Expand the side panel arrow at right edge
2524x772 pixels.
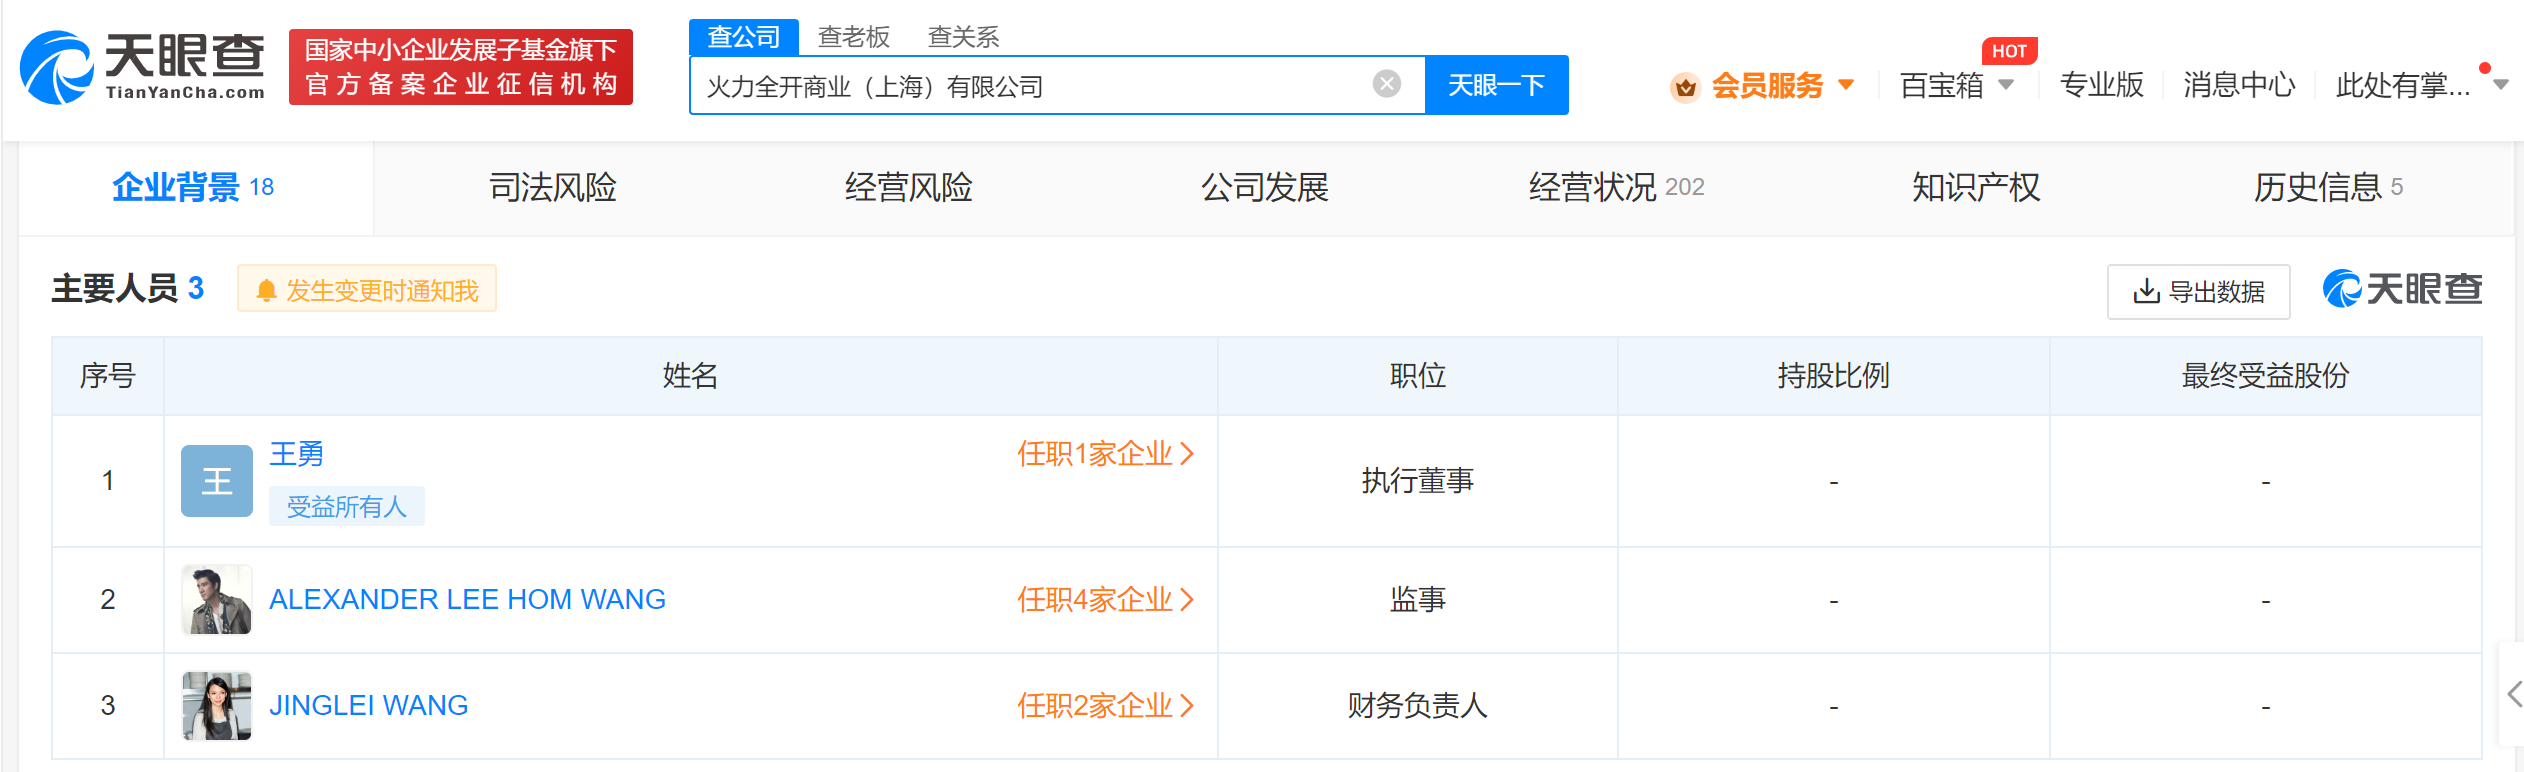(2512, 694)
